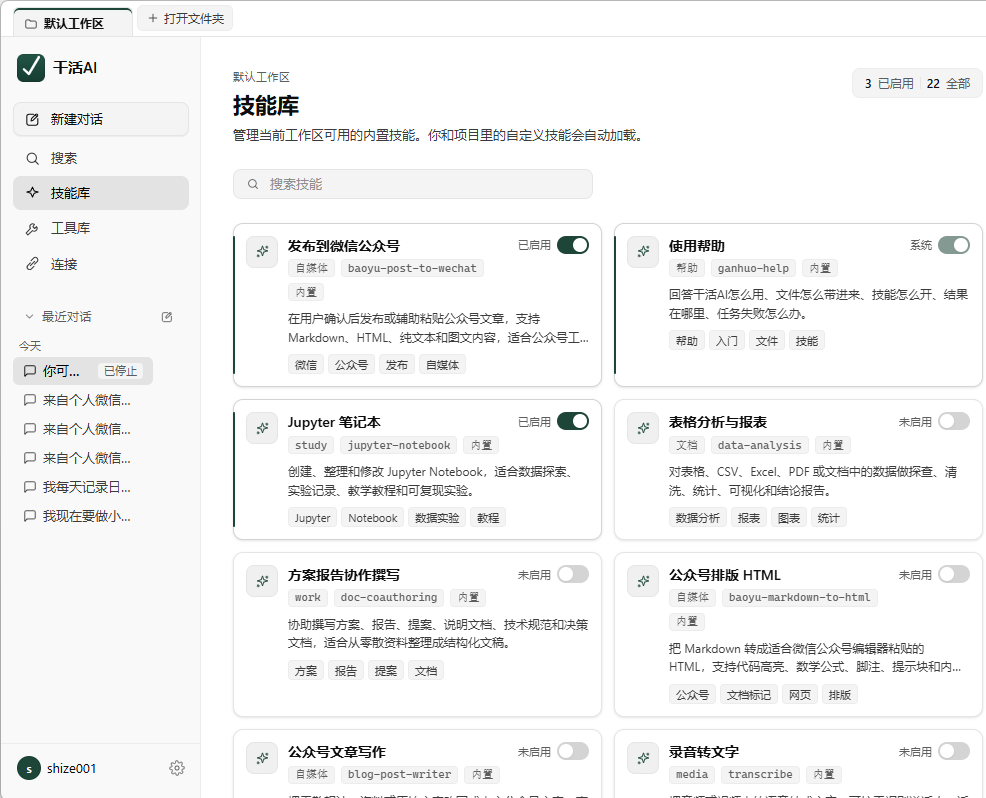Turn on the 公众号文章写作 toggle
The width and height of the screenshot is (986, 798).
(573, 751)
